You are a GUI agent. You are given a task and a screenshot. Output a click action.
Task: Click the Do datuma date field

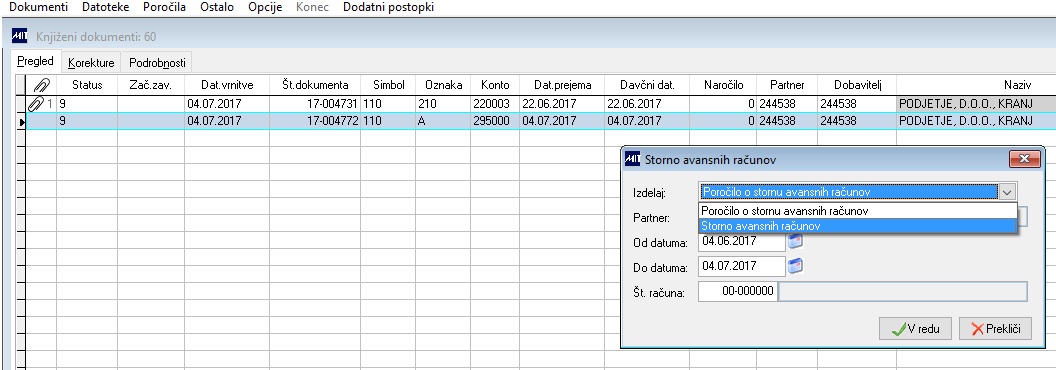tap(741, 266)
